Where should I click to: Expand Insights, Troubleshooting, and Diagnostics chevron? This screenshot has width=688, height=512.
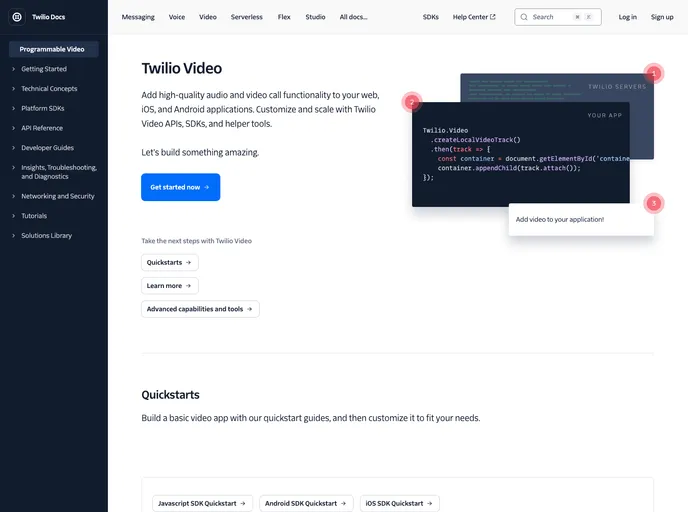(x=13, y=168)
